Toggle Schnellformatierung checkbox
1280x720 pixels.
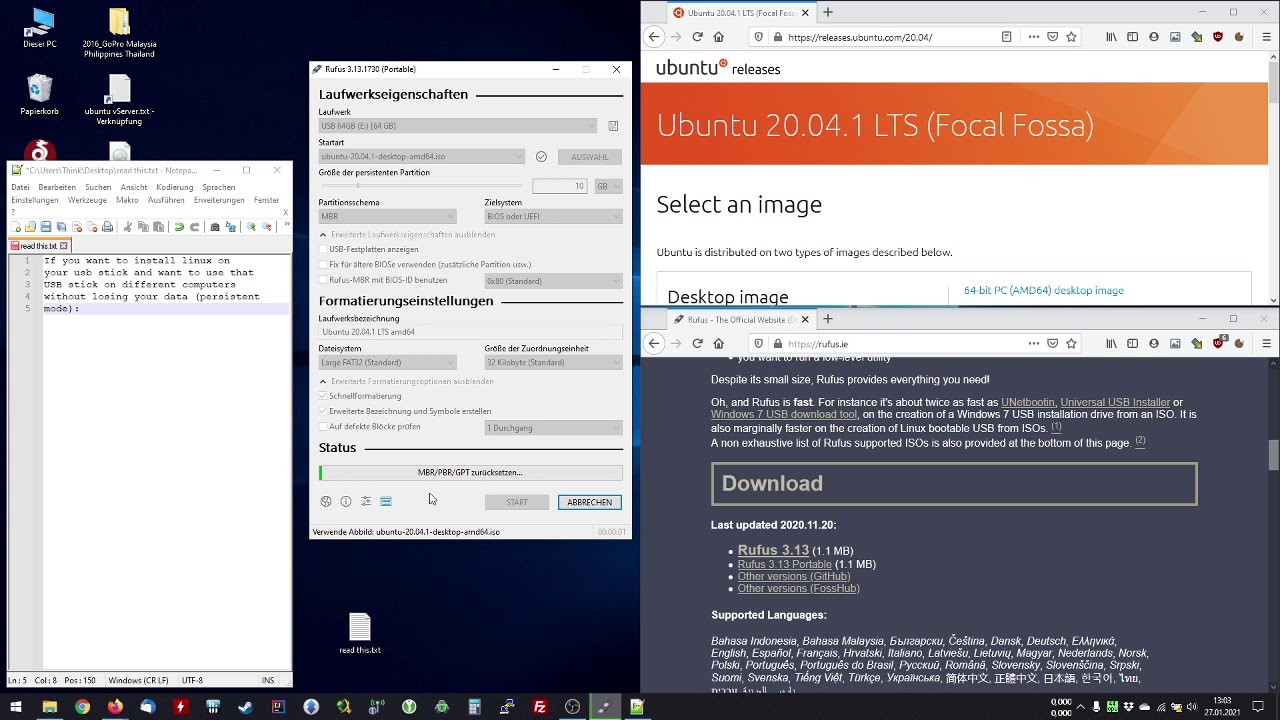pos(323,396)
